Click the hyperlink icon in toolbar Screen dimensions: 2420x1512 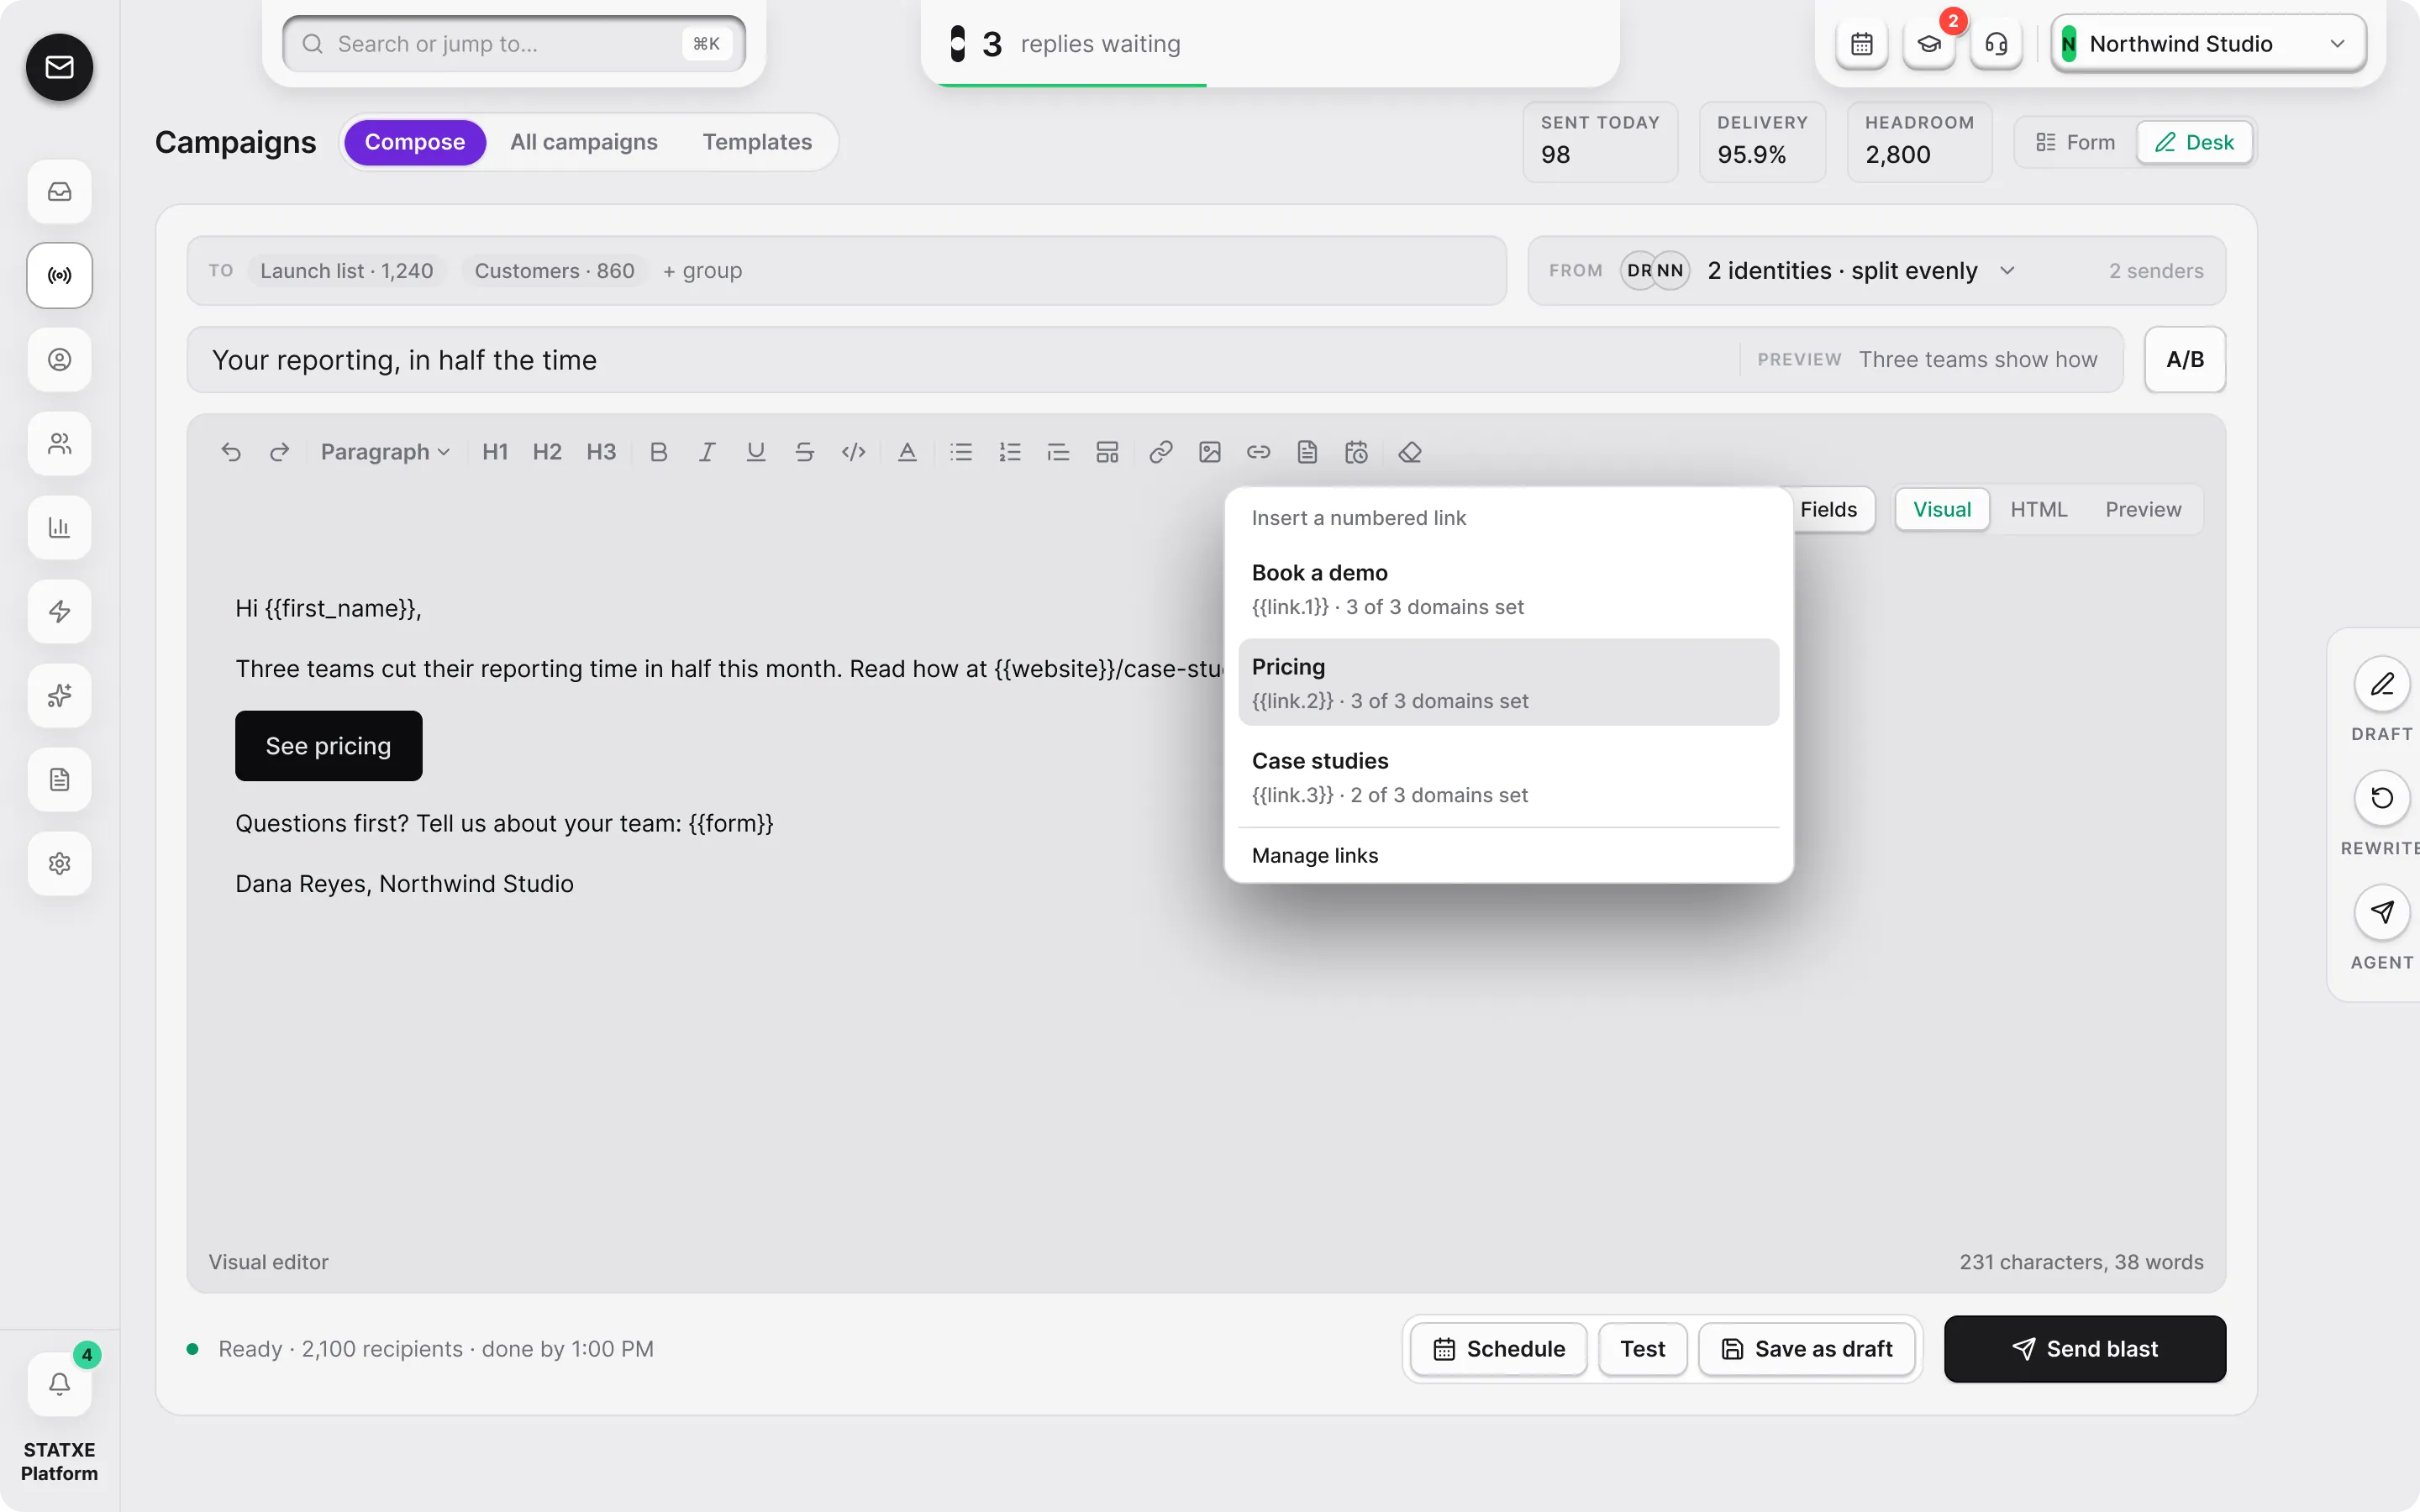click(1161, 452)
